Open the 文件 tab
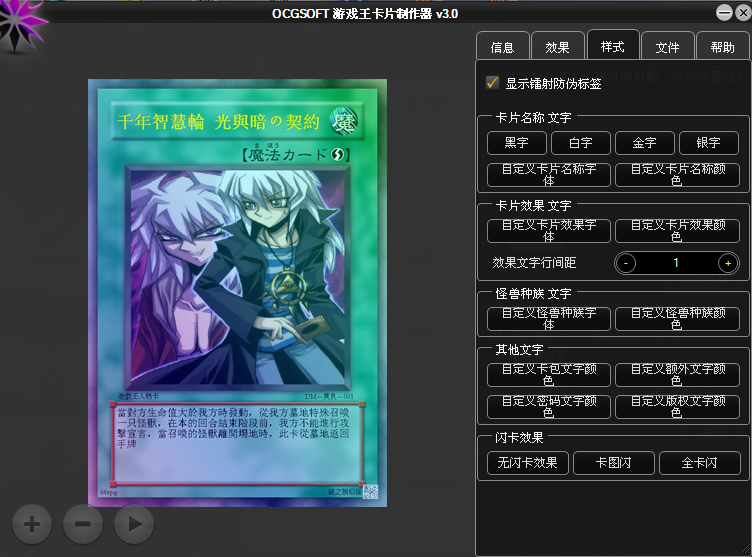Screen dimensions: 752x557 point(668,47)
